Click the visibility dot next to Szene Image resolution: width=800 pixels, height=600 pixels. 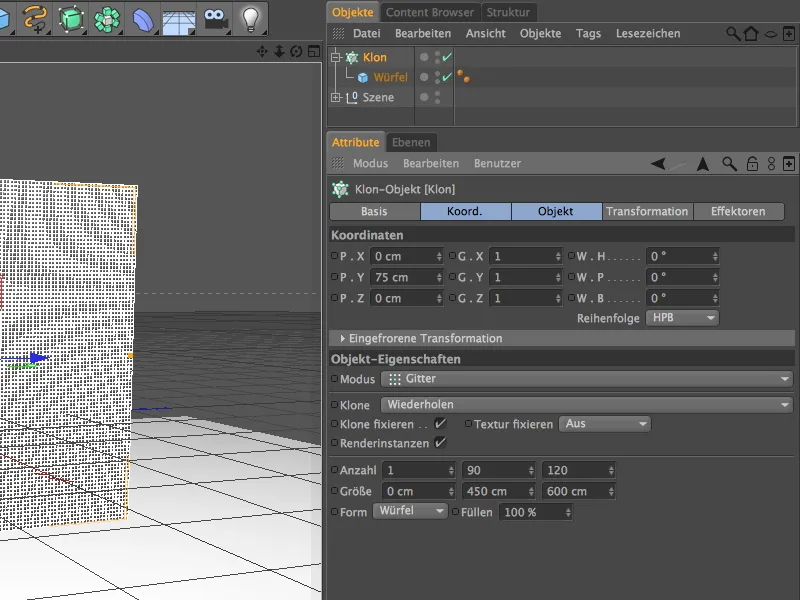[424, 95]
